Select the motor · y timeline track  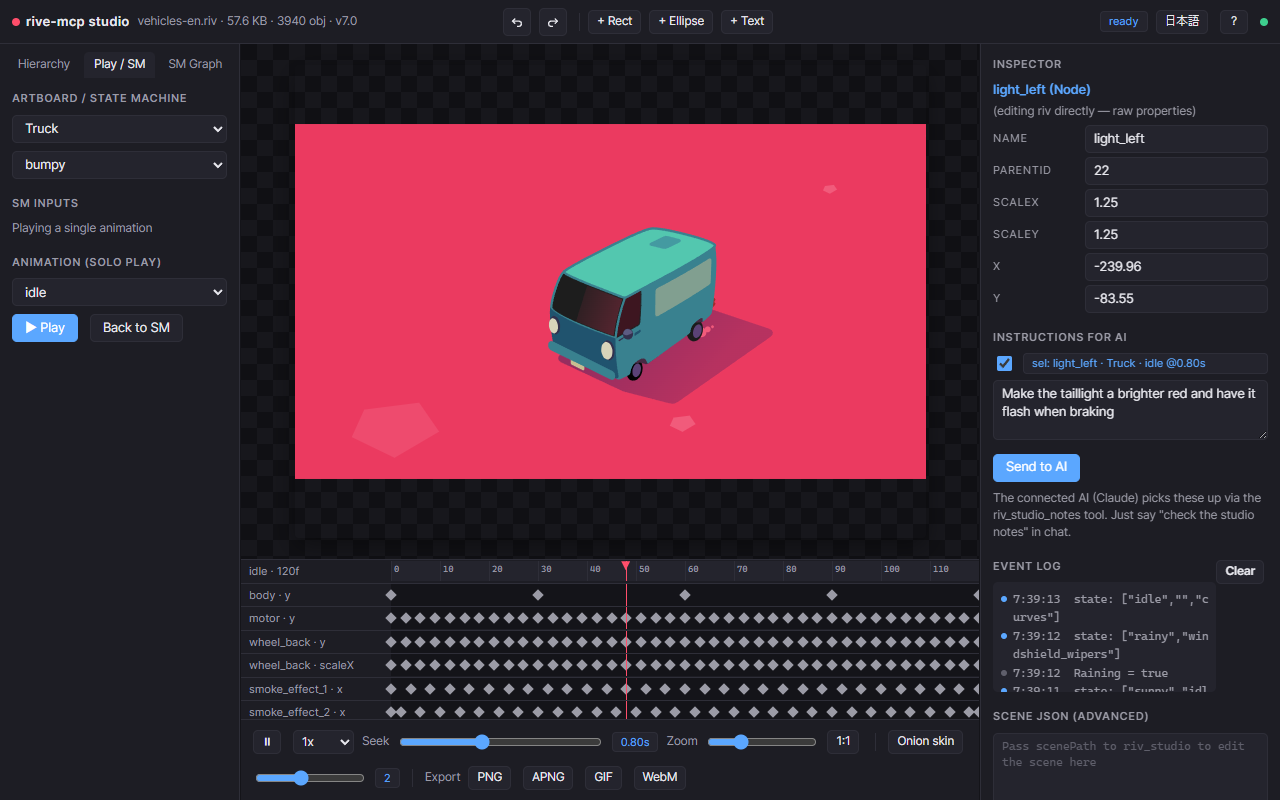point(610,618)
